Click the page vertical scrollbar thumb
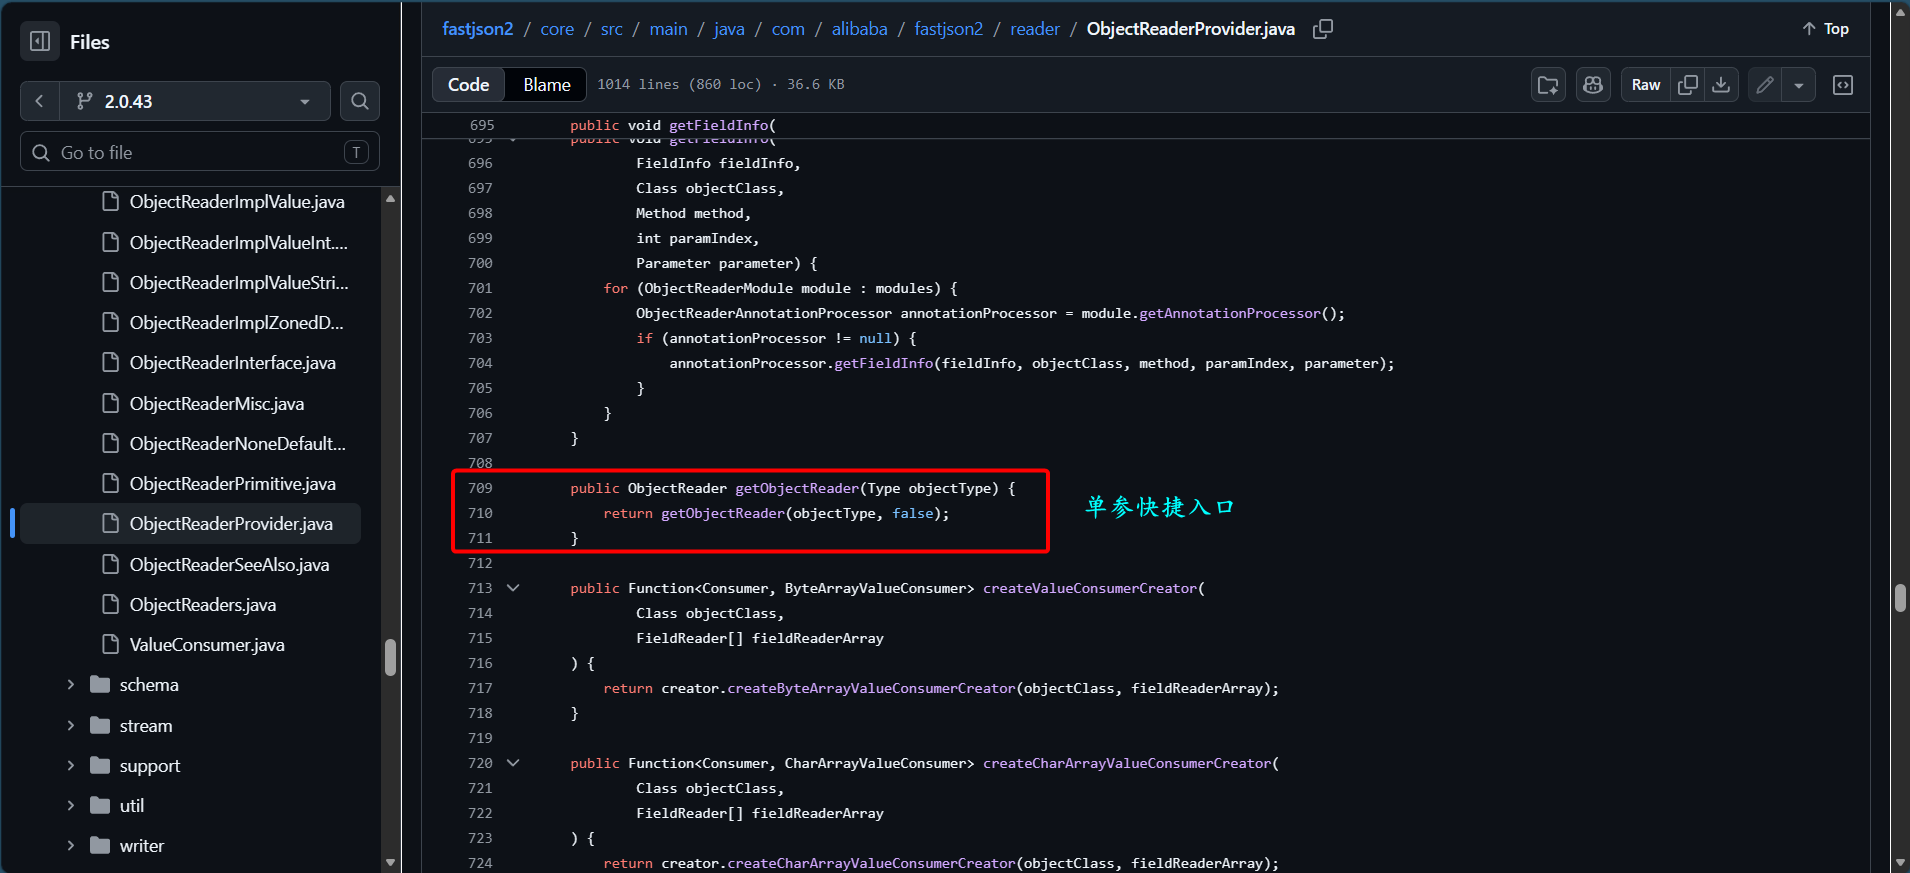Image resolution: width=1910 pixels, height=873 pixels. [x=1900, y=598]
